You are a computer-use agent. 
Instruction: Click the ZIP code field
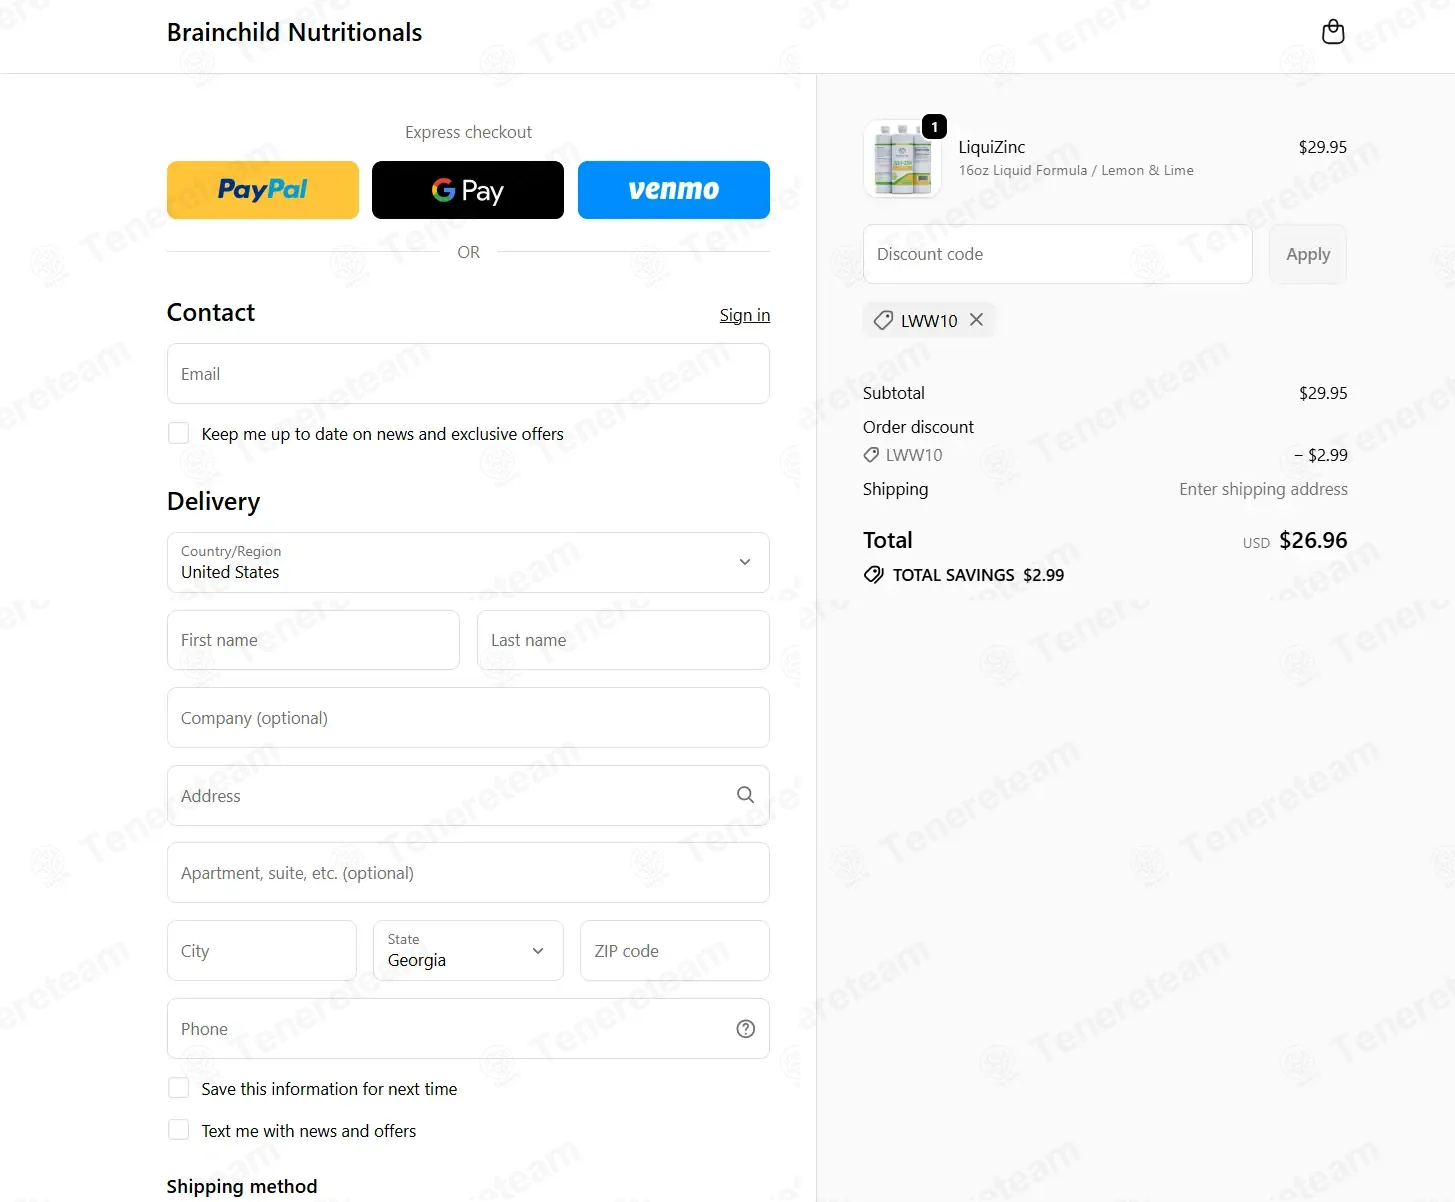tap(675, 950)
